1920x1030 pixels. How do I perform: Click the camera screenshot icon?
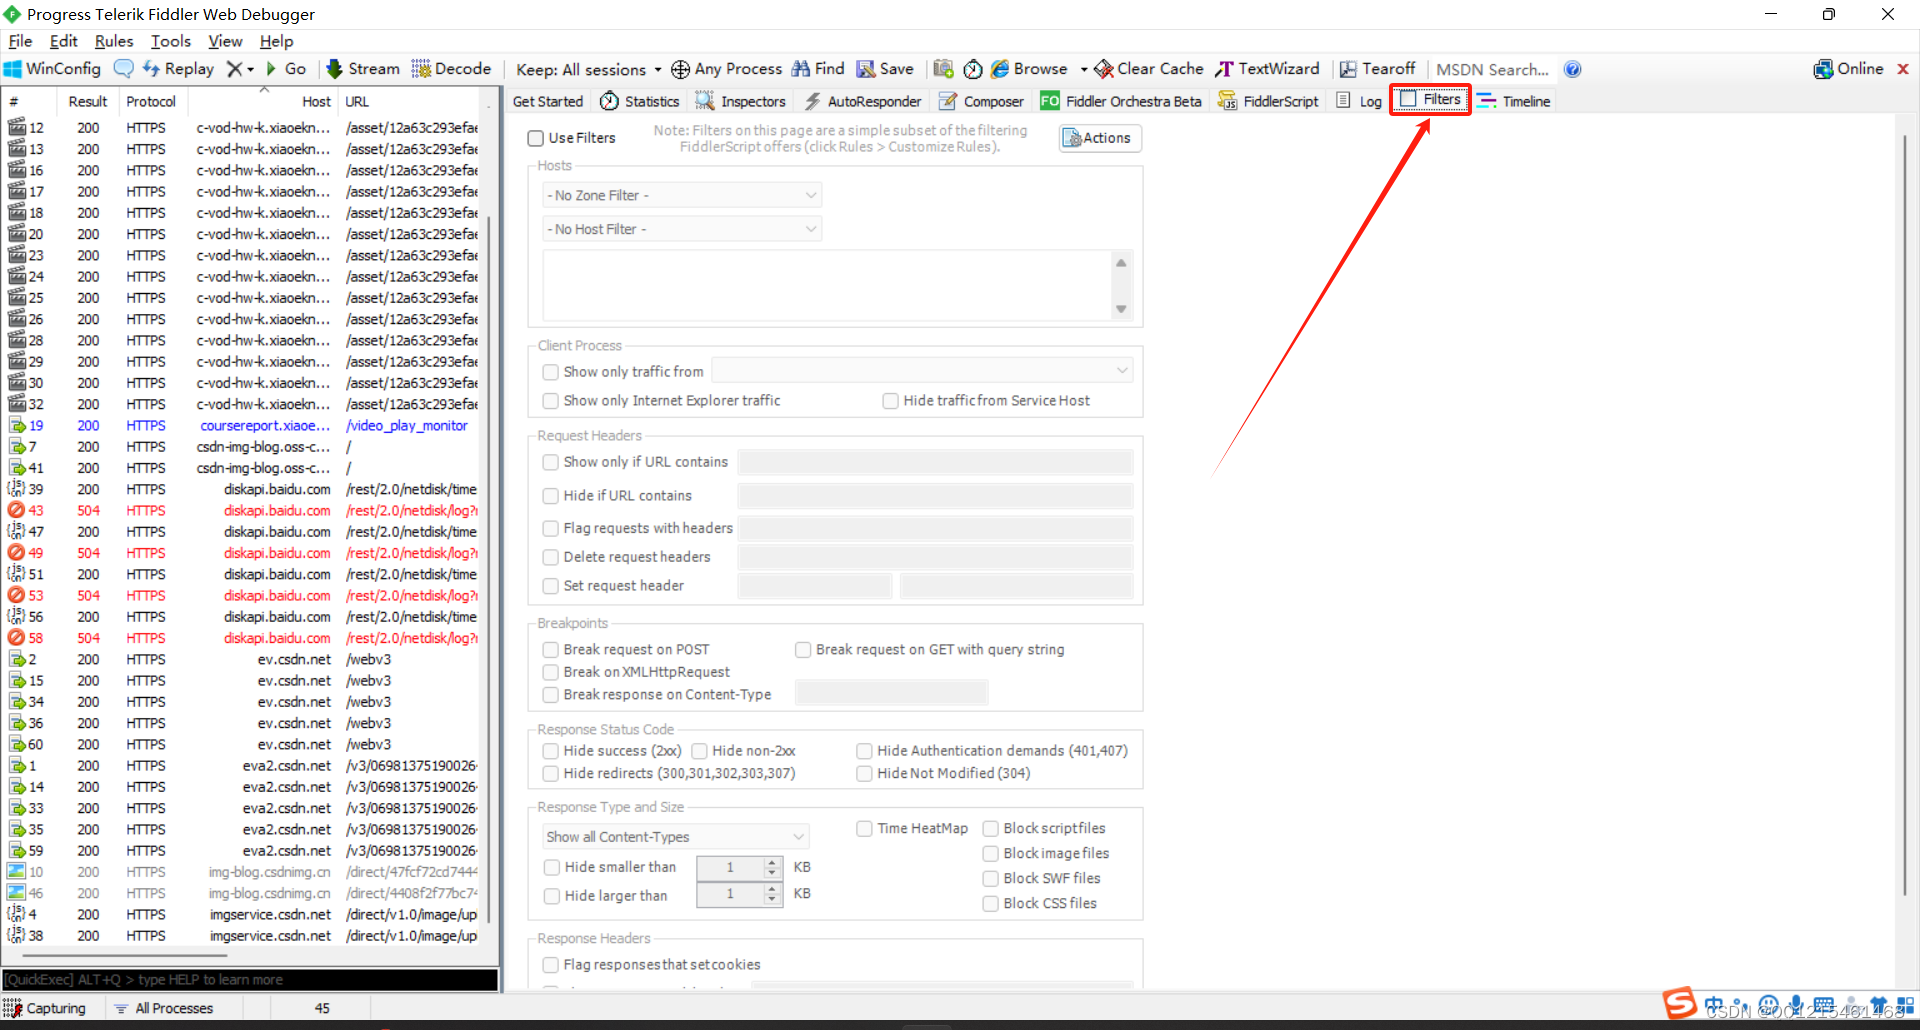point(943,69)
